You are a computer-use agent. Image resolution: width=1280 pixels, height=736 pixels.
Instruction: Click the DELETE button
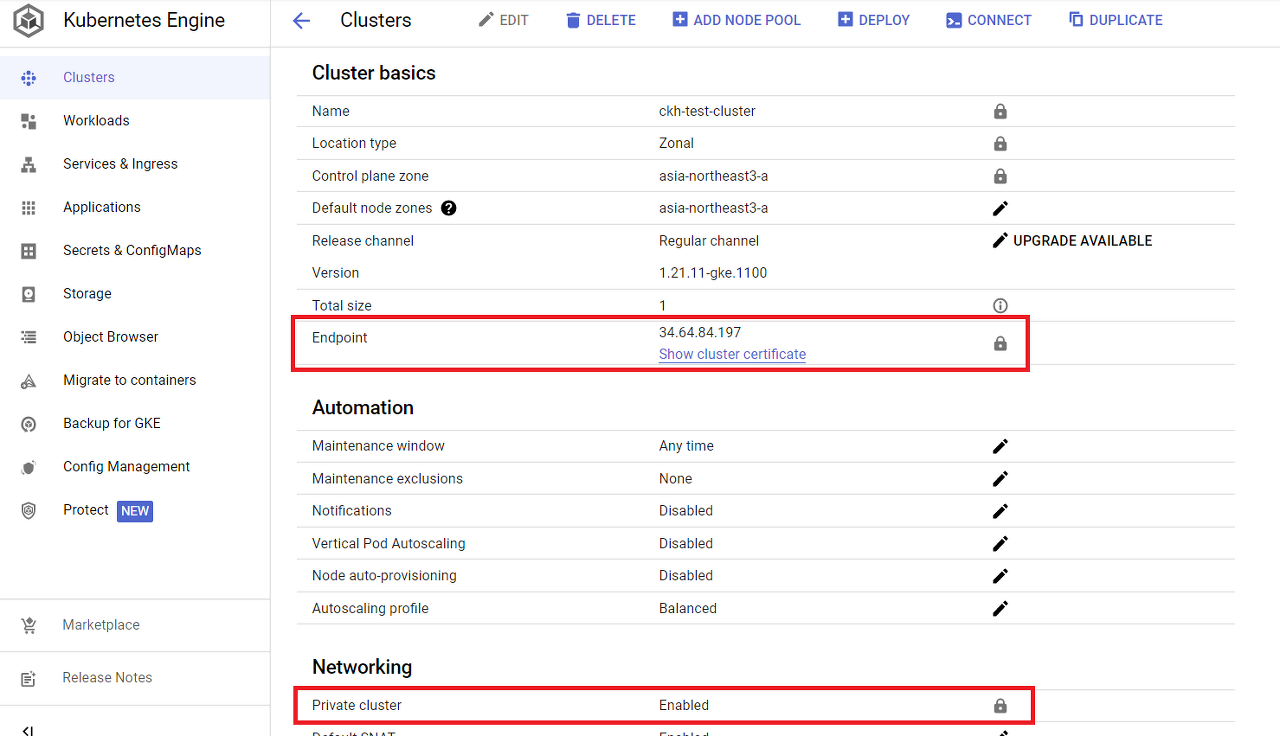click(x=600, y=20)
